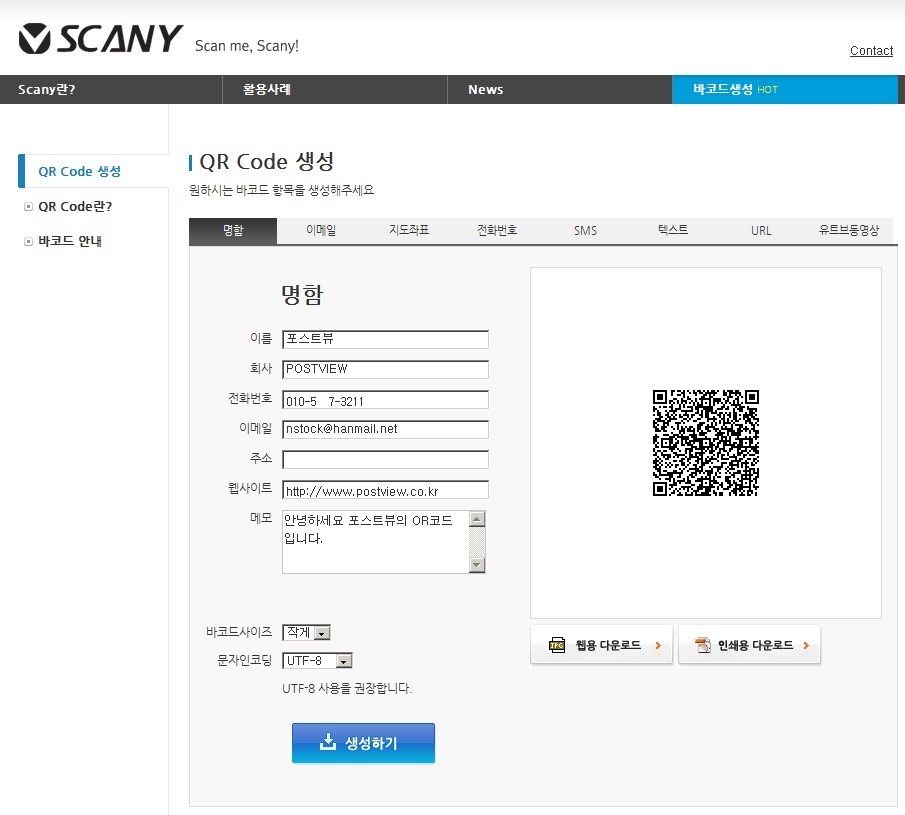
Task: Click the web download JPG icon
Action: click(557, 645)
